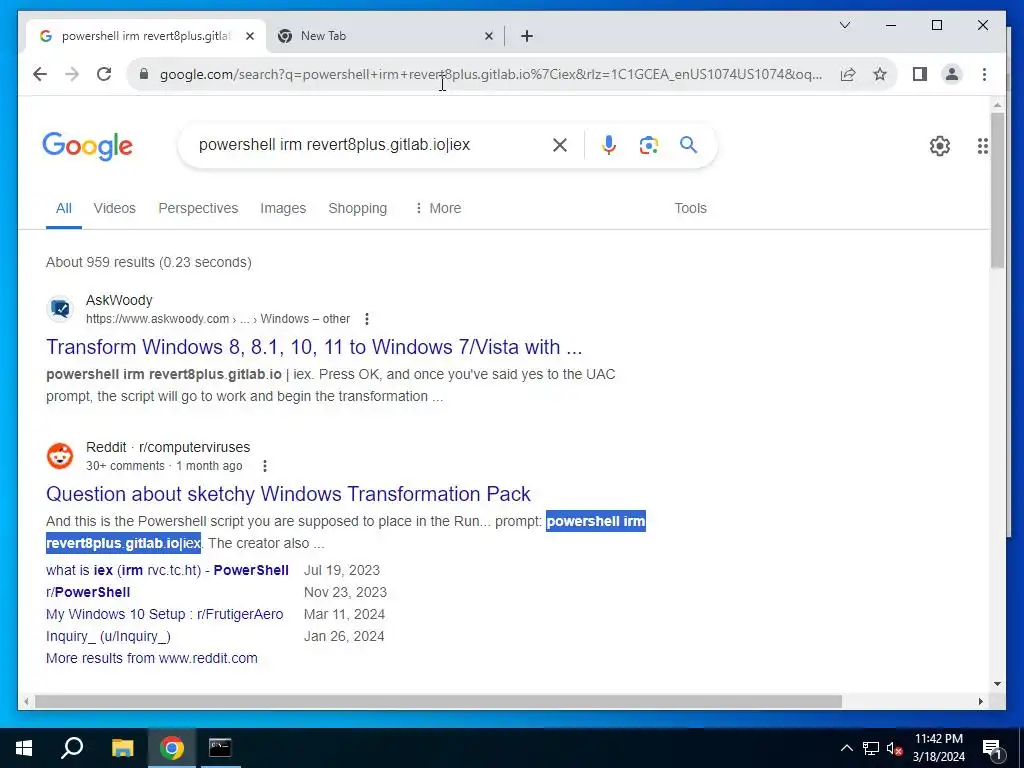Switch to Perspectives tab
Screen dimensions: 1024x768
[198, 208]
